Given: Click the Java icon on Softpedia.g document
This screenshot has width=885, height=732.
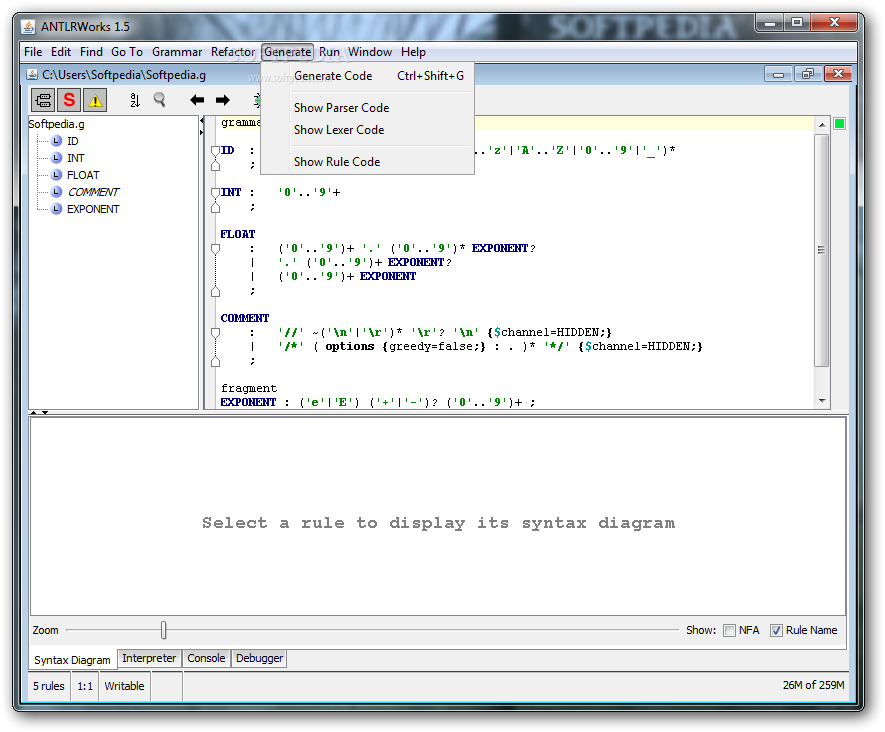Looking at the screenshot, I should [32, 74].
